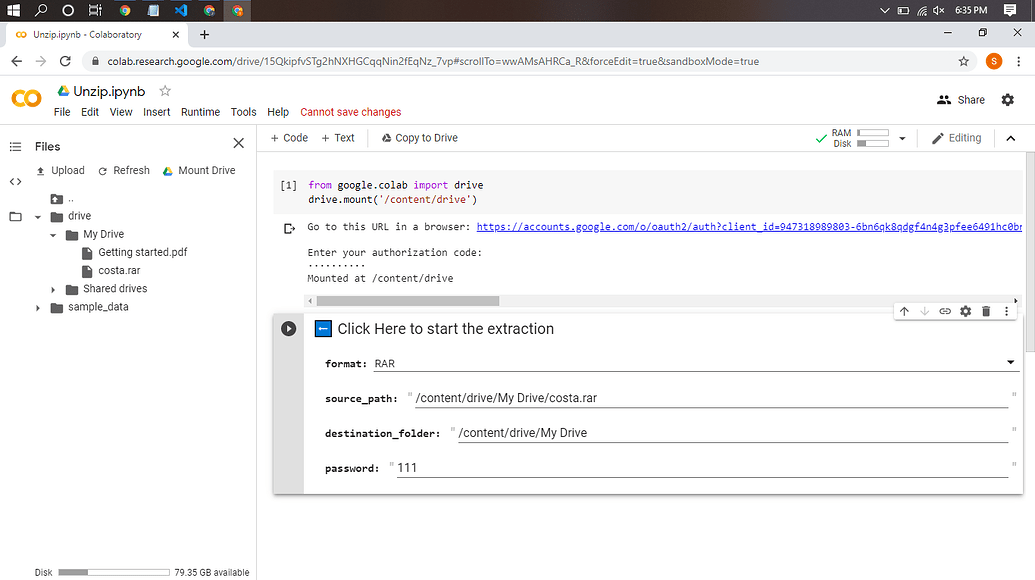Mount Google Drive from the Files panel

coord(199,170)
